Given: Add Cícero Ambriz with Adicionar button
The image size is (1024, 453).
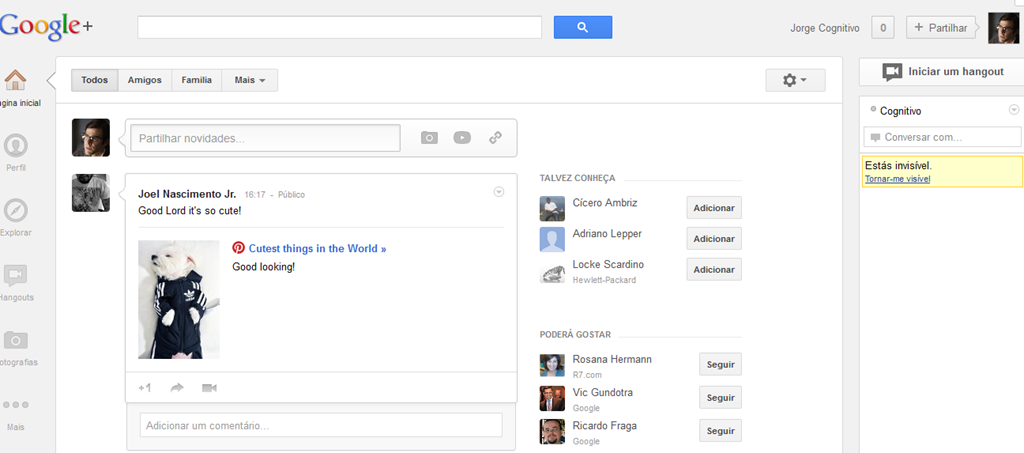Looking at the screenshot, I should [714, 208].
